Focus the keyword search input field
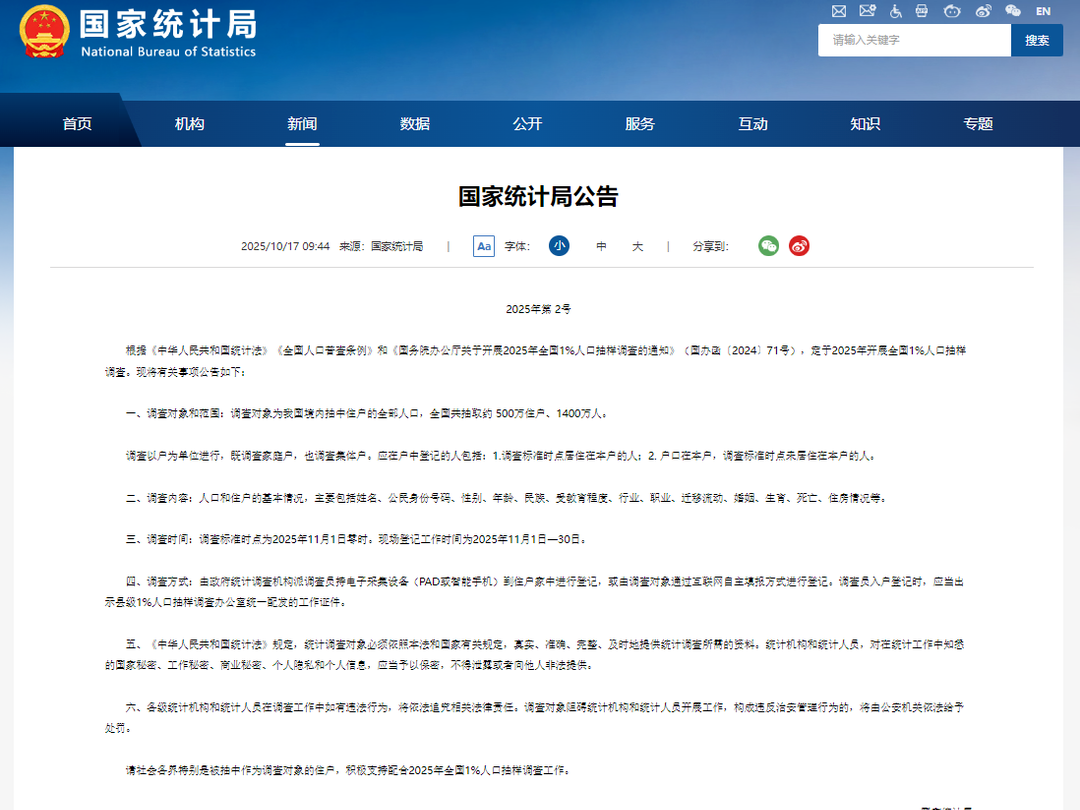1080x810 pixels. (x=914, y=40)
